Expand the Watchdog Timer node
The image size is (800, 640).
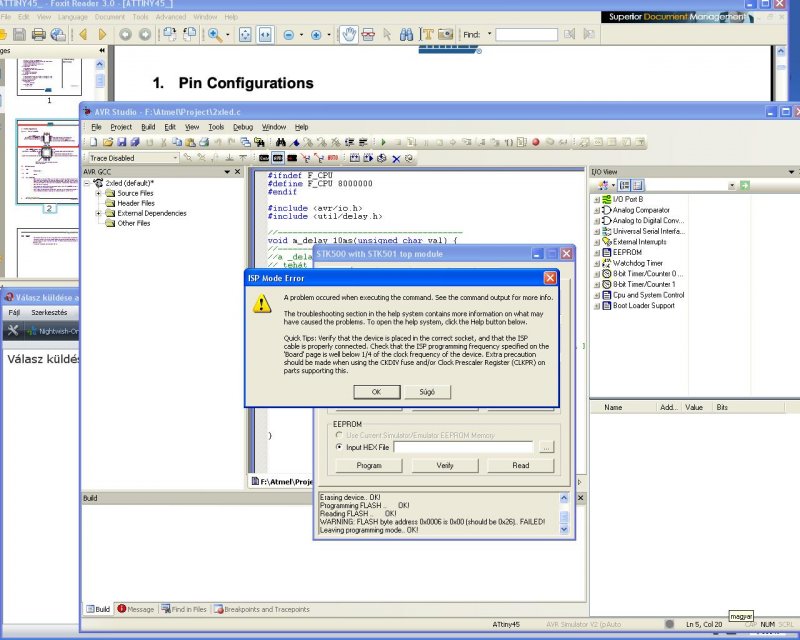tap(596, 263)
